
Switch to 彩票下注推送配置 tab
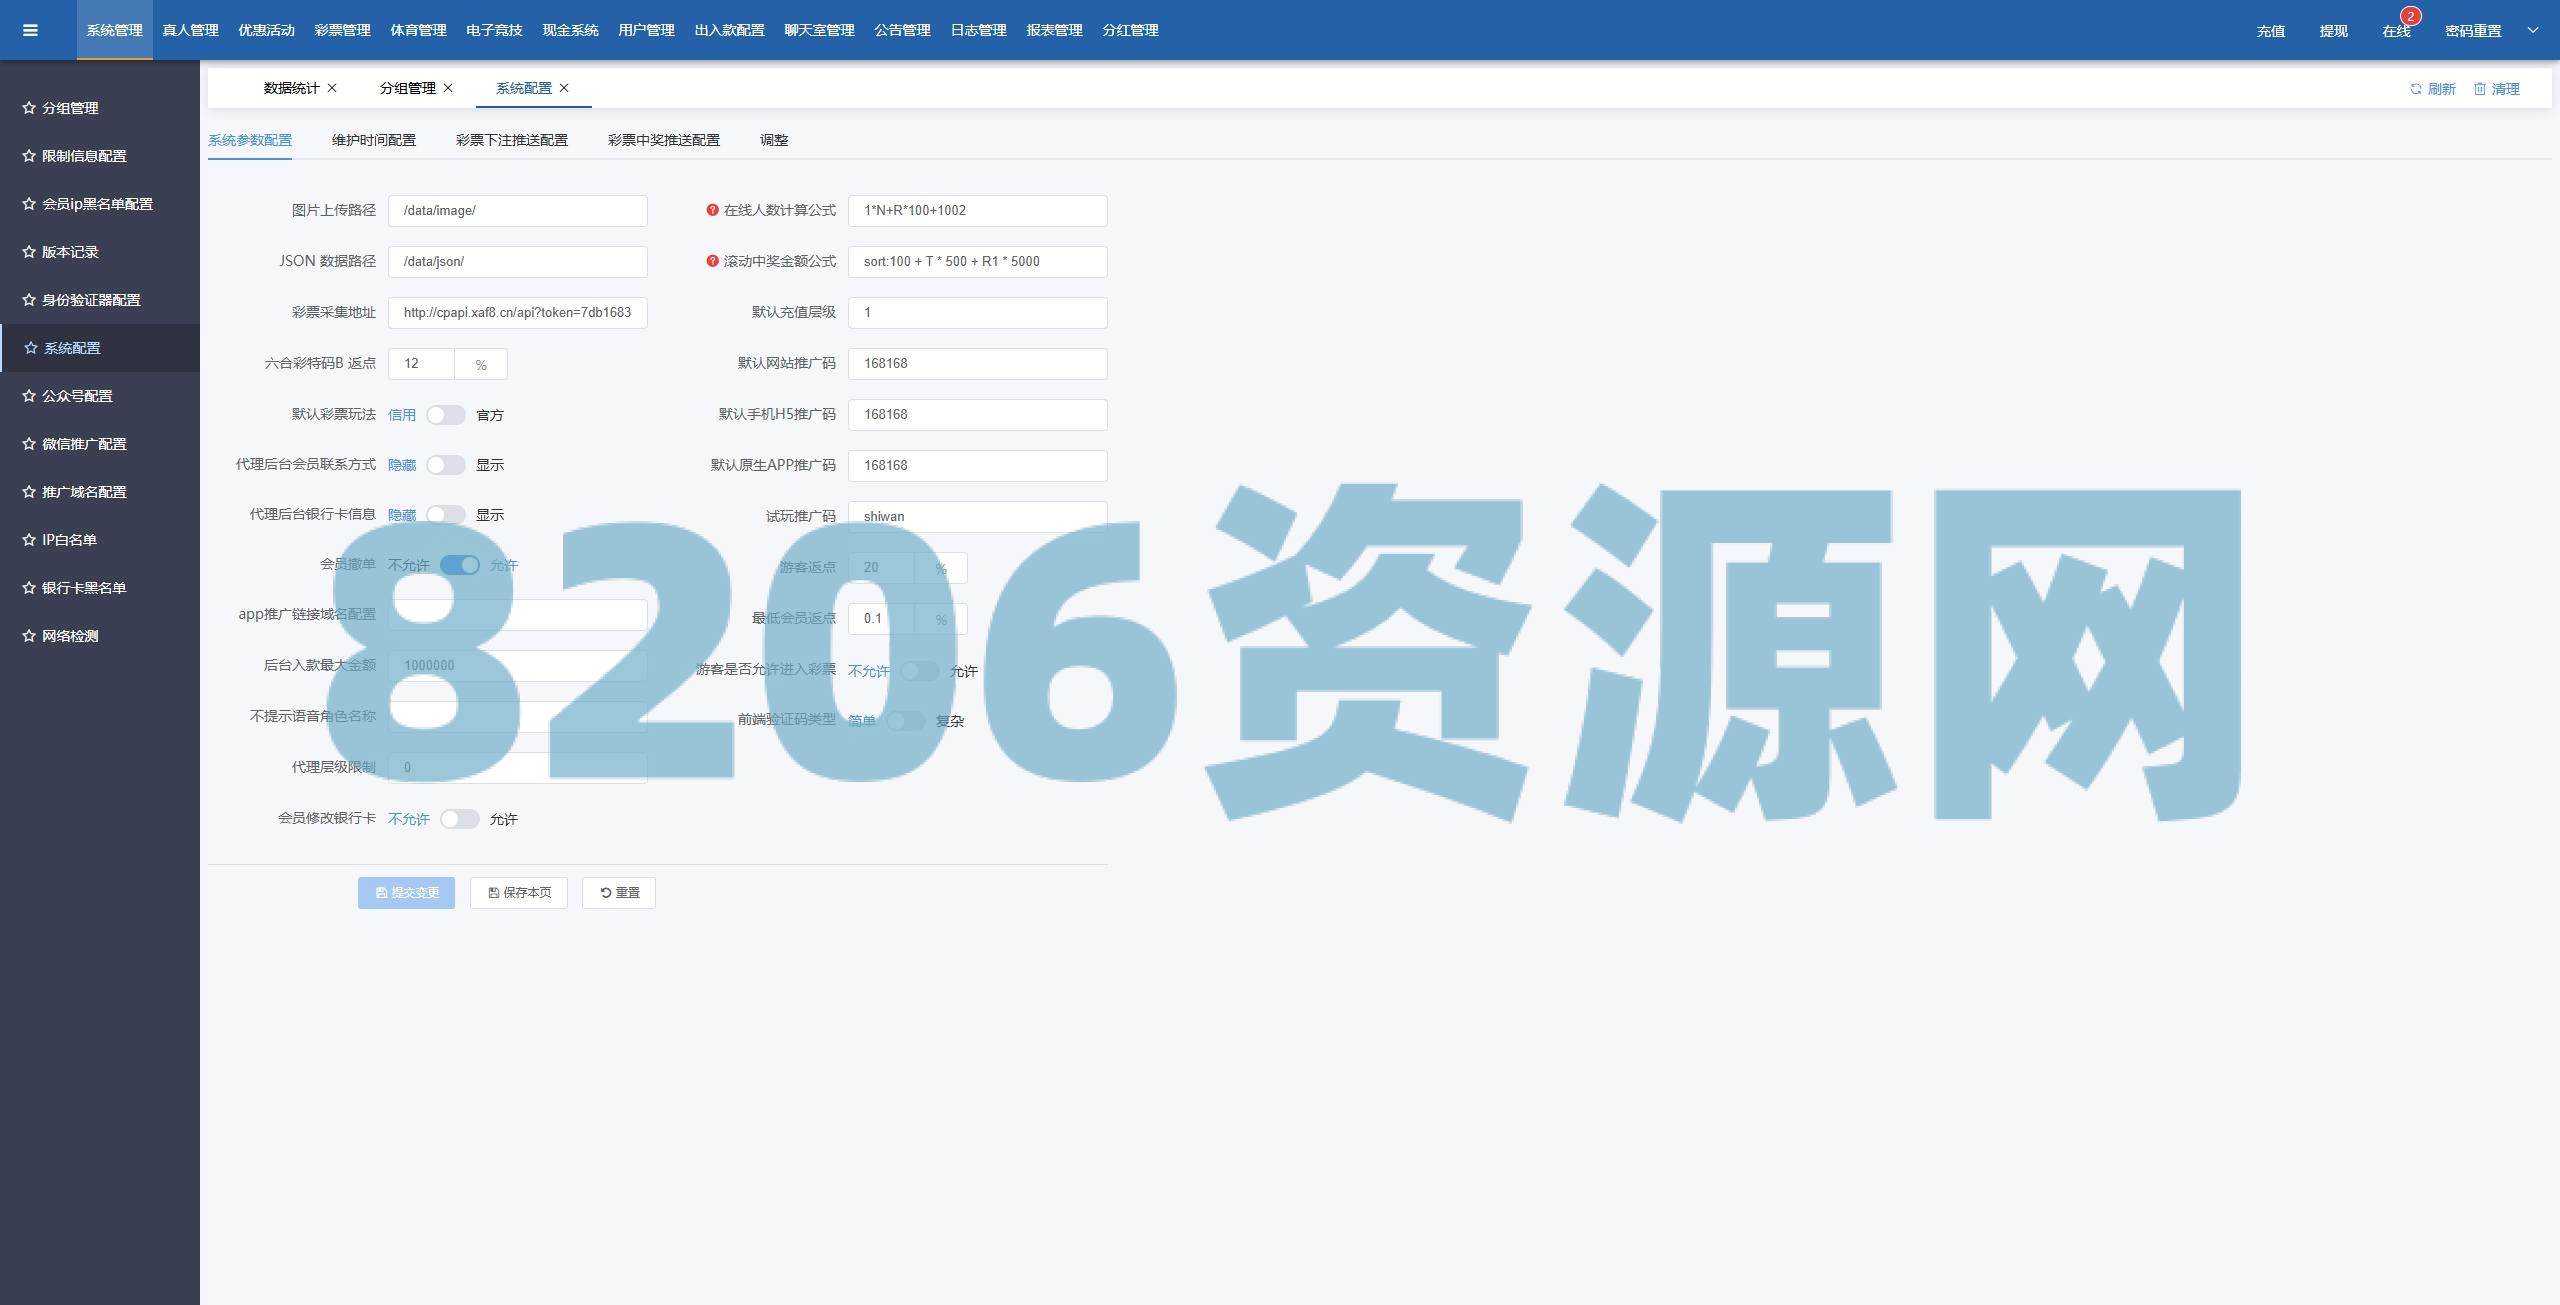click(512, 140)
